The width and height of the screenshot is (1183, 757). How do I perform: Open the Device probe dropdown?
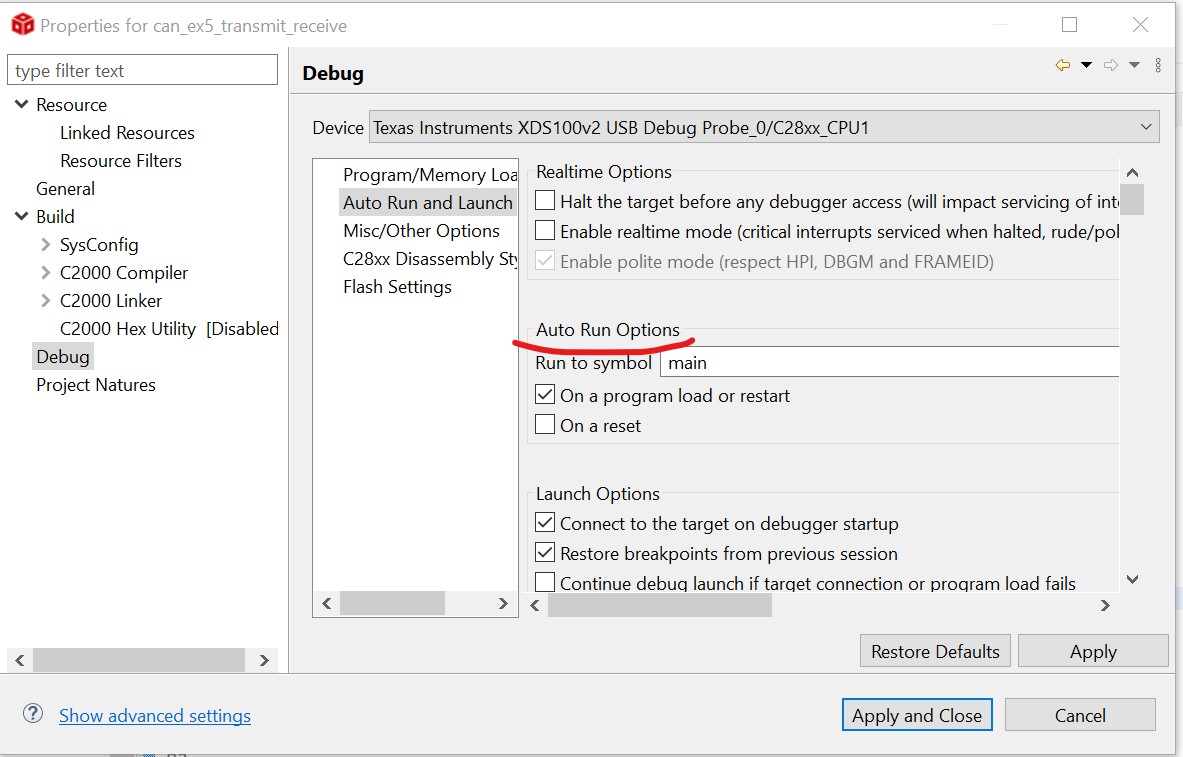point(1145,127)
